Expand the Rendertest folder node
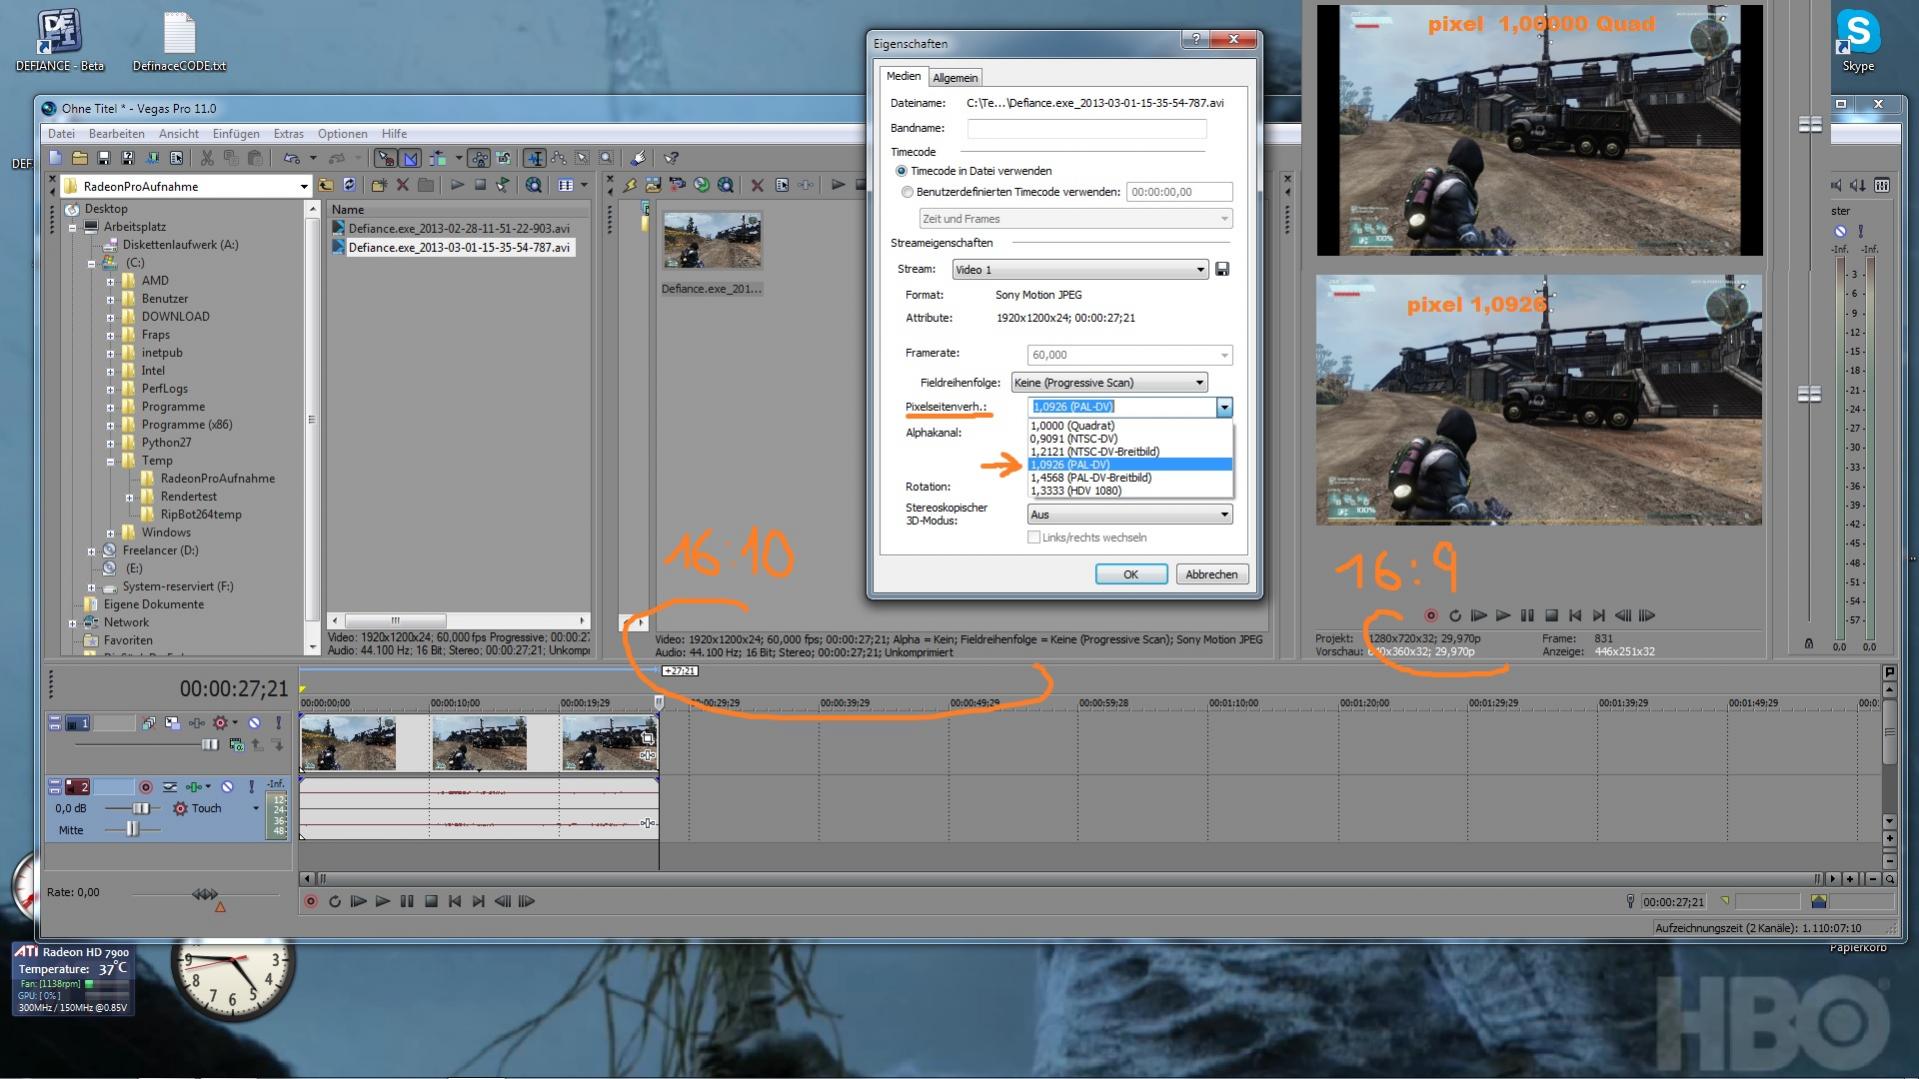 129,497
